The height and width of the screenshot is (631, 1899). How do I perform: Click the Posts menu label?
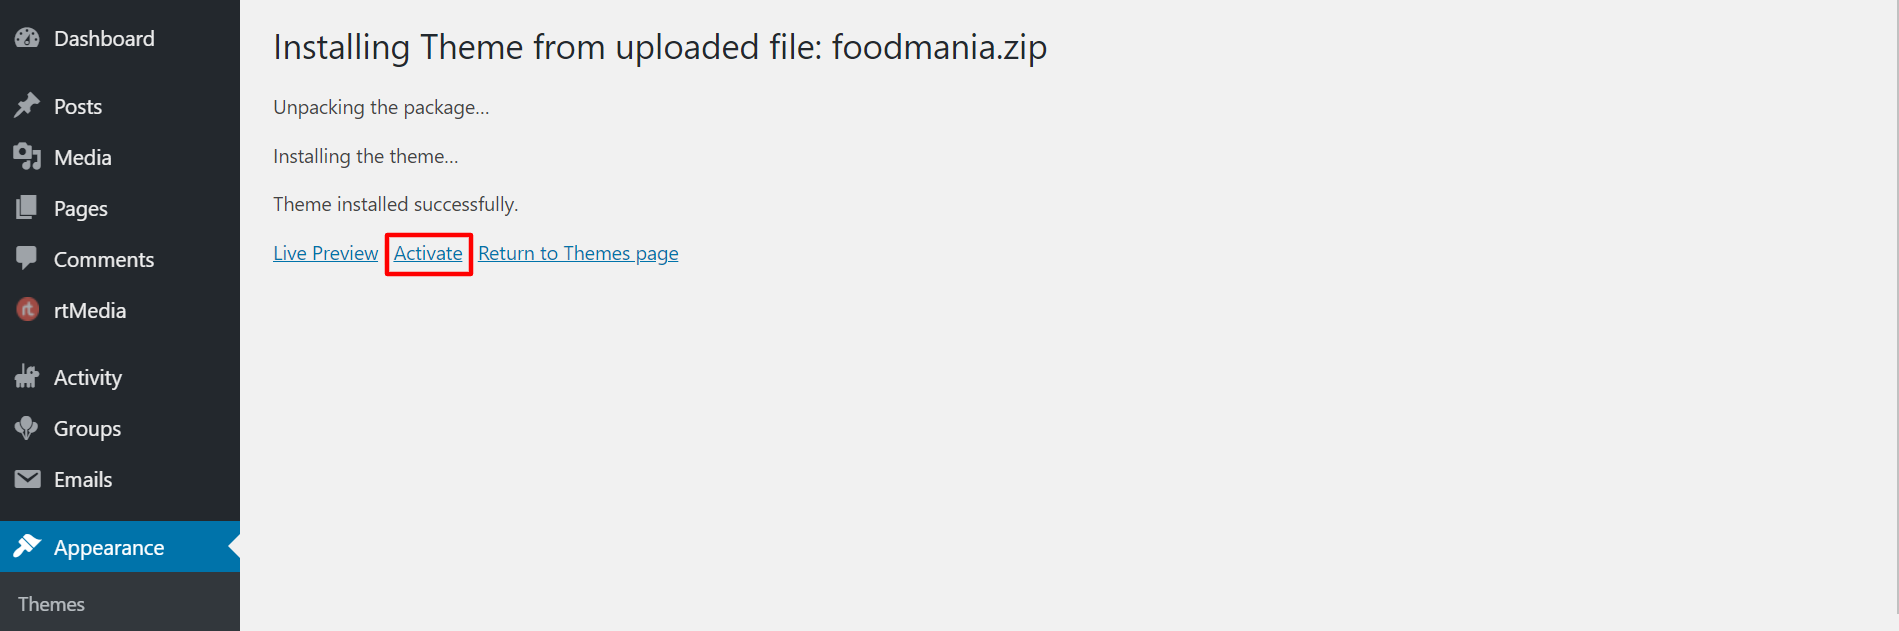click(x=78, y=105)
